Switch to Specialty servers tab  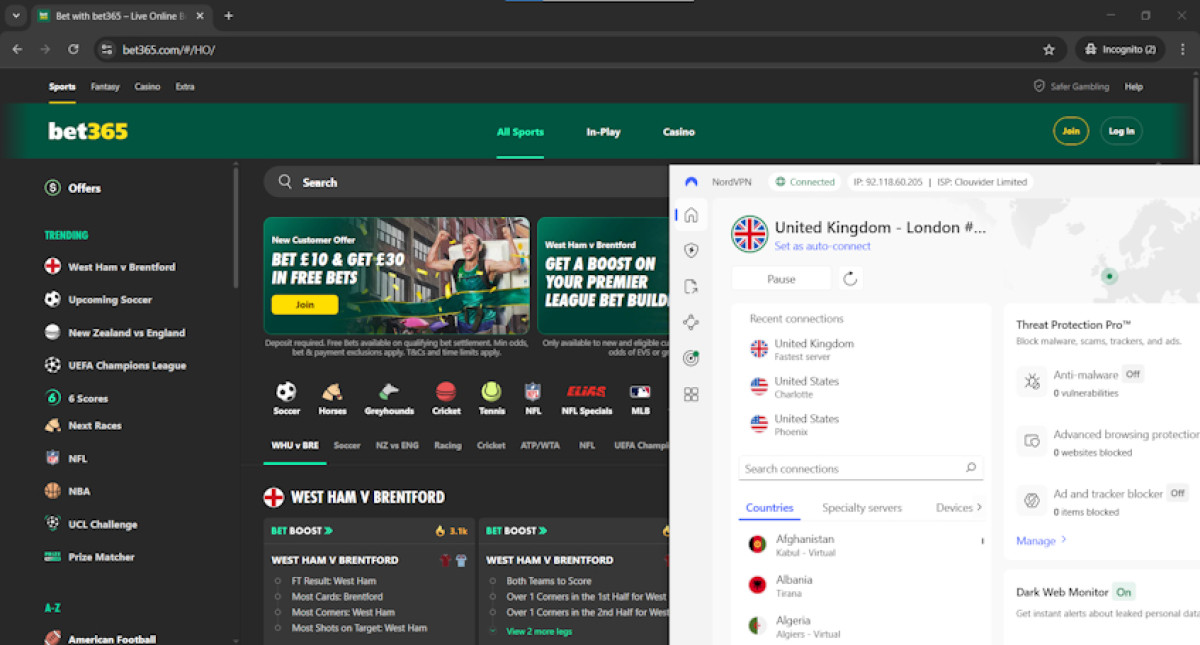[x=861, y=508]
